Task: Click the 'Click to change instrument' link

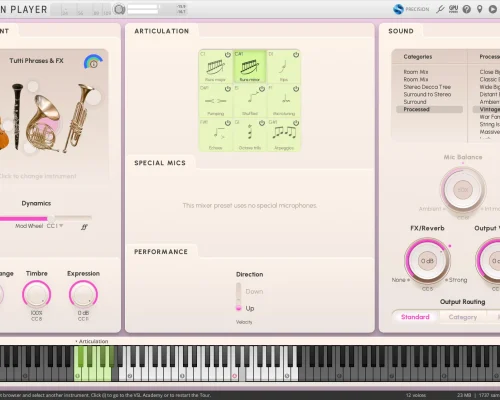Action: [x=38, y=176]
